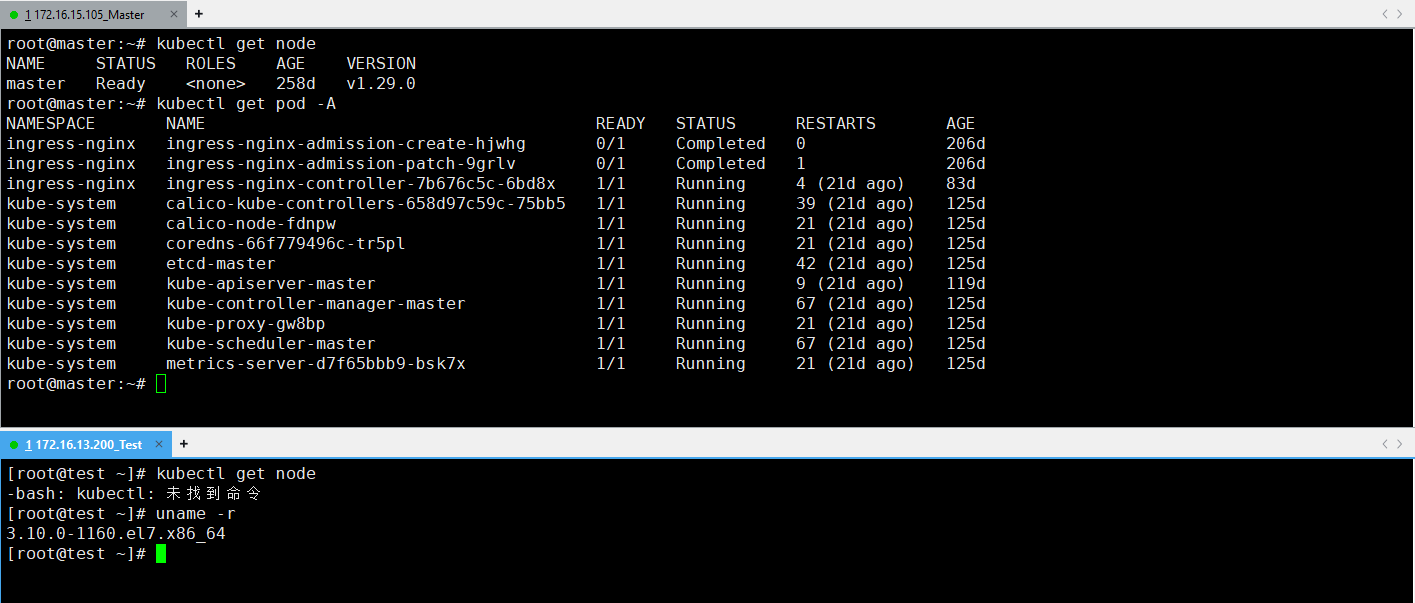Click '0/1' ready value in the admission-patch row
1415x603 pixels.
(x=611, y=164)
